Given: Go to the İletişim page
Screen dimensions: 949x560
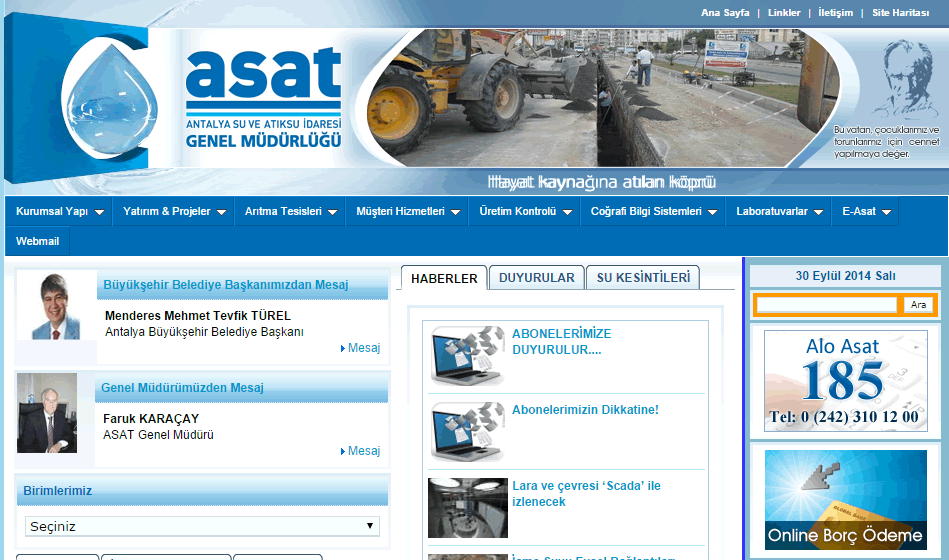Looking at the screenshot, I should (835, 13).
